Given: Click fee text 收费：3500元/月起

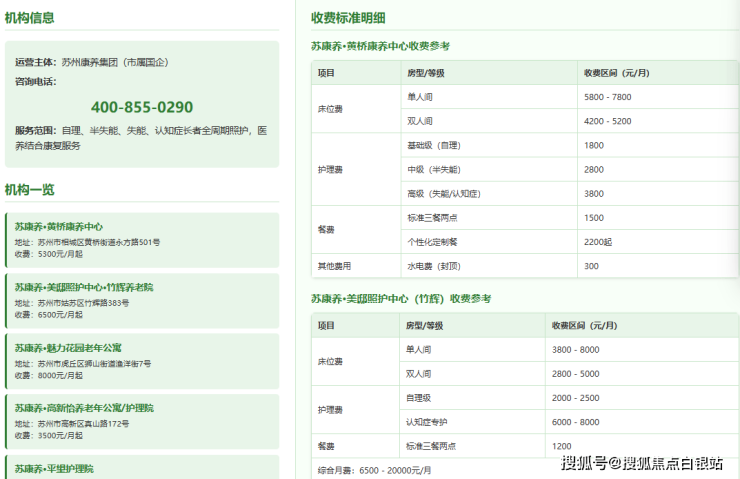Looking at the screenshot, I should (49, 435).
